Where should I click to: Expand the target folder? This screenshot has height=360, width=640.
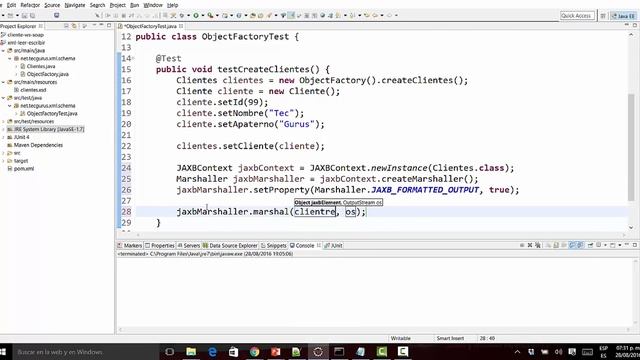pyautogui.click(x=4, y=161)
